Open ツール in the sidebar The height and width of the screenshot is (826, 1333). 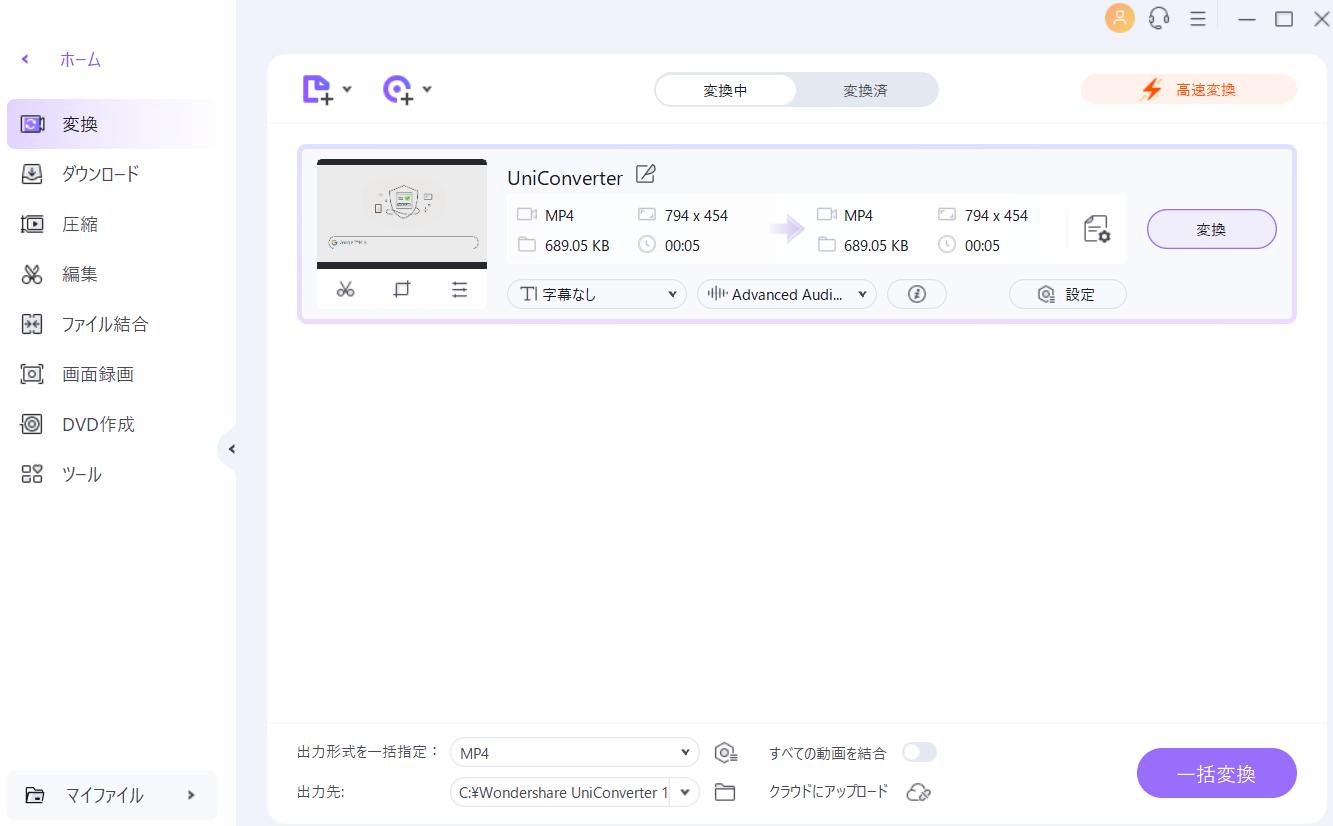(x=112, y=474)
